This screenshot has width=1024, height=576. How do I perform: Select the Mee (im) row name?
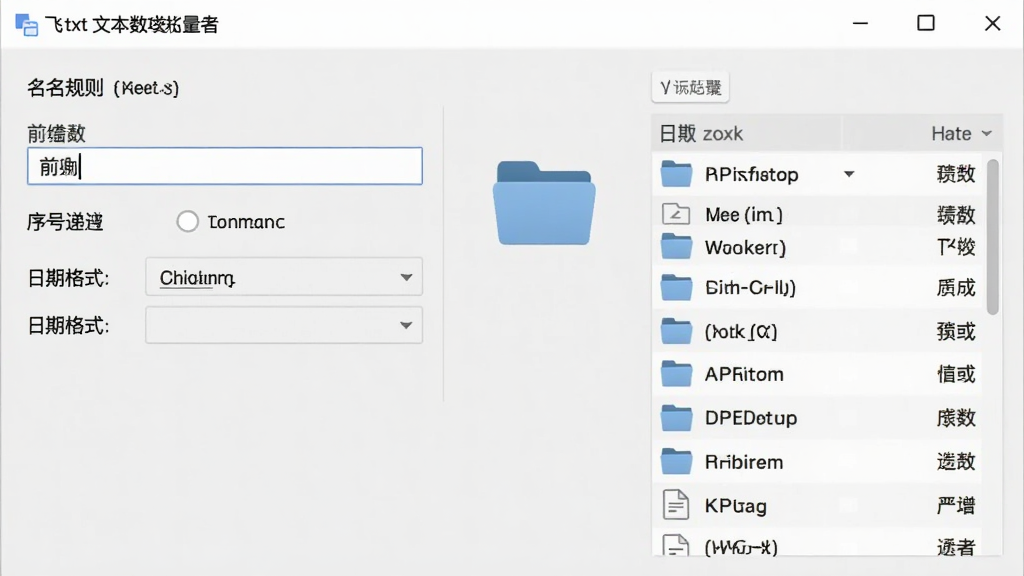744,214
